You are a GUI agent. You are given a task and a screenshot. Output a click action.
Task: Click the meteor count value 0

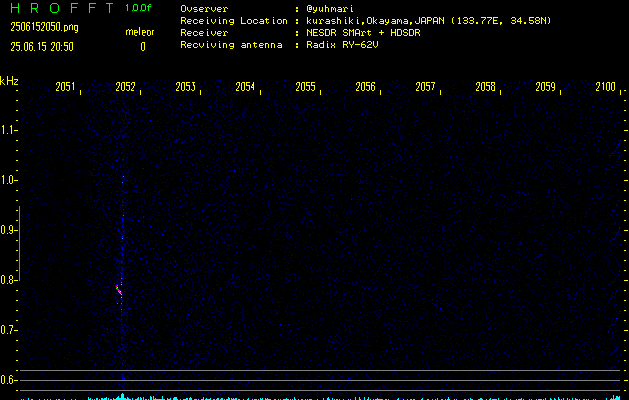pos(143,47)
